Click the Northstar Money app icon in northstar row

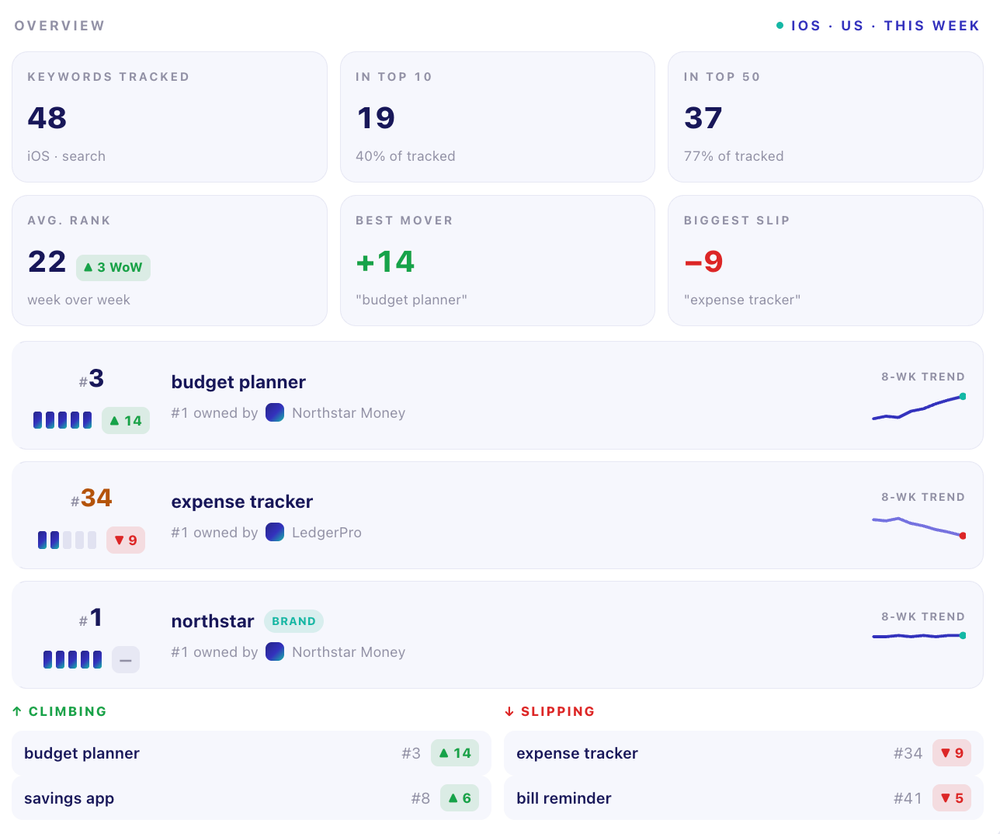(x=275, y=652)
